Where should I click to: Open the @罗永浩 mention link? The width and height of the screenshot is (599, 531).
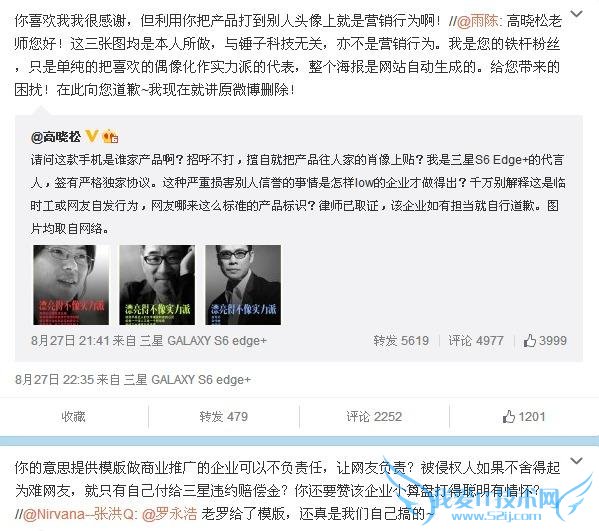click(x=169, y=515)
